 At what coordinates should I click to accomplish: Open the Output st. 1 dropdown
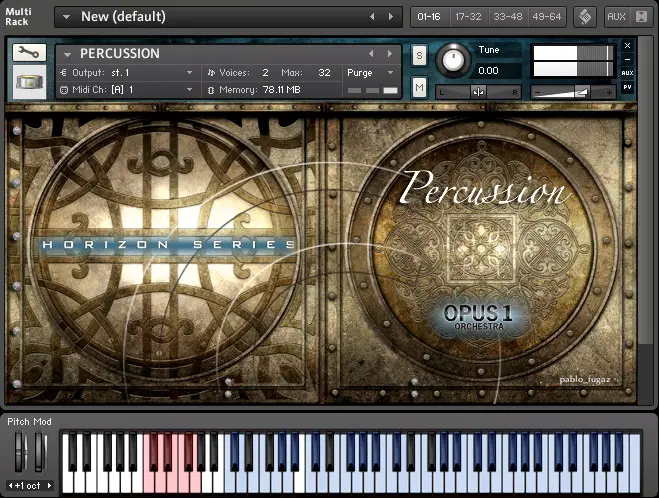pyautogui.click(x=127, y=73)
